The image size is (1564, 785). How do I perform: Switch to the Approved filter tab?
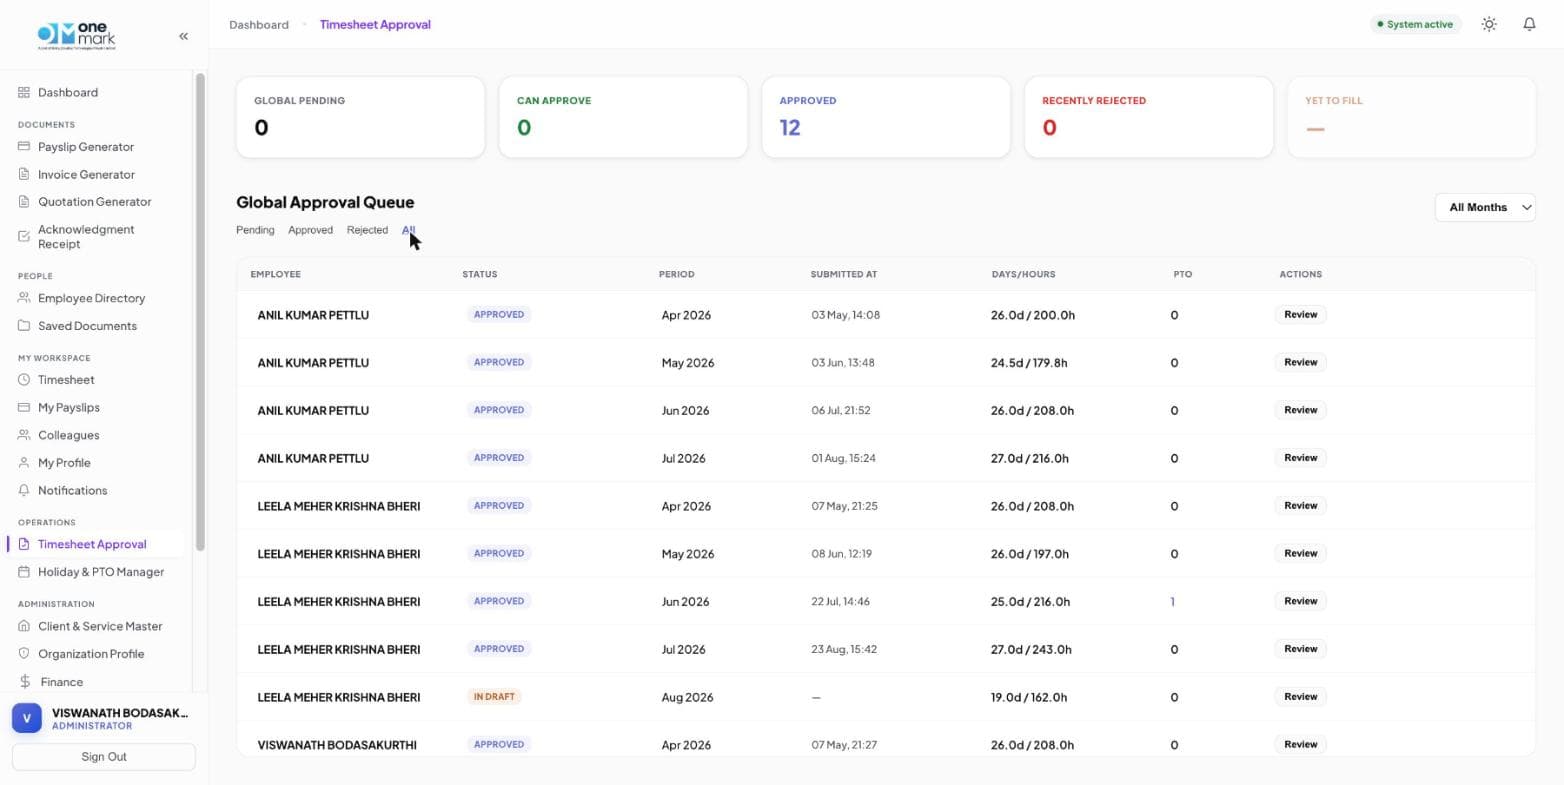click(x=310, y=230)
